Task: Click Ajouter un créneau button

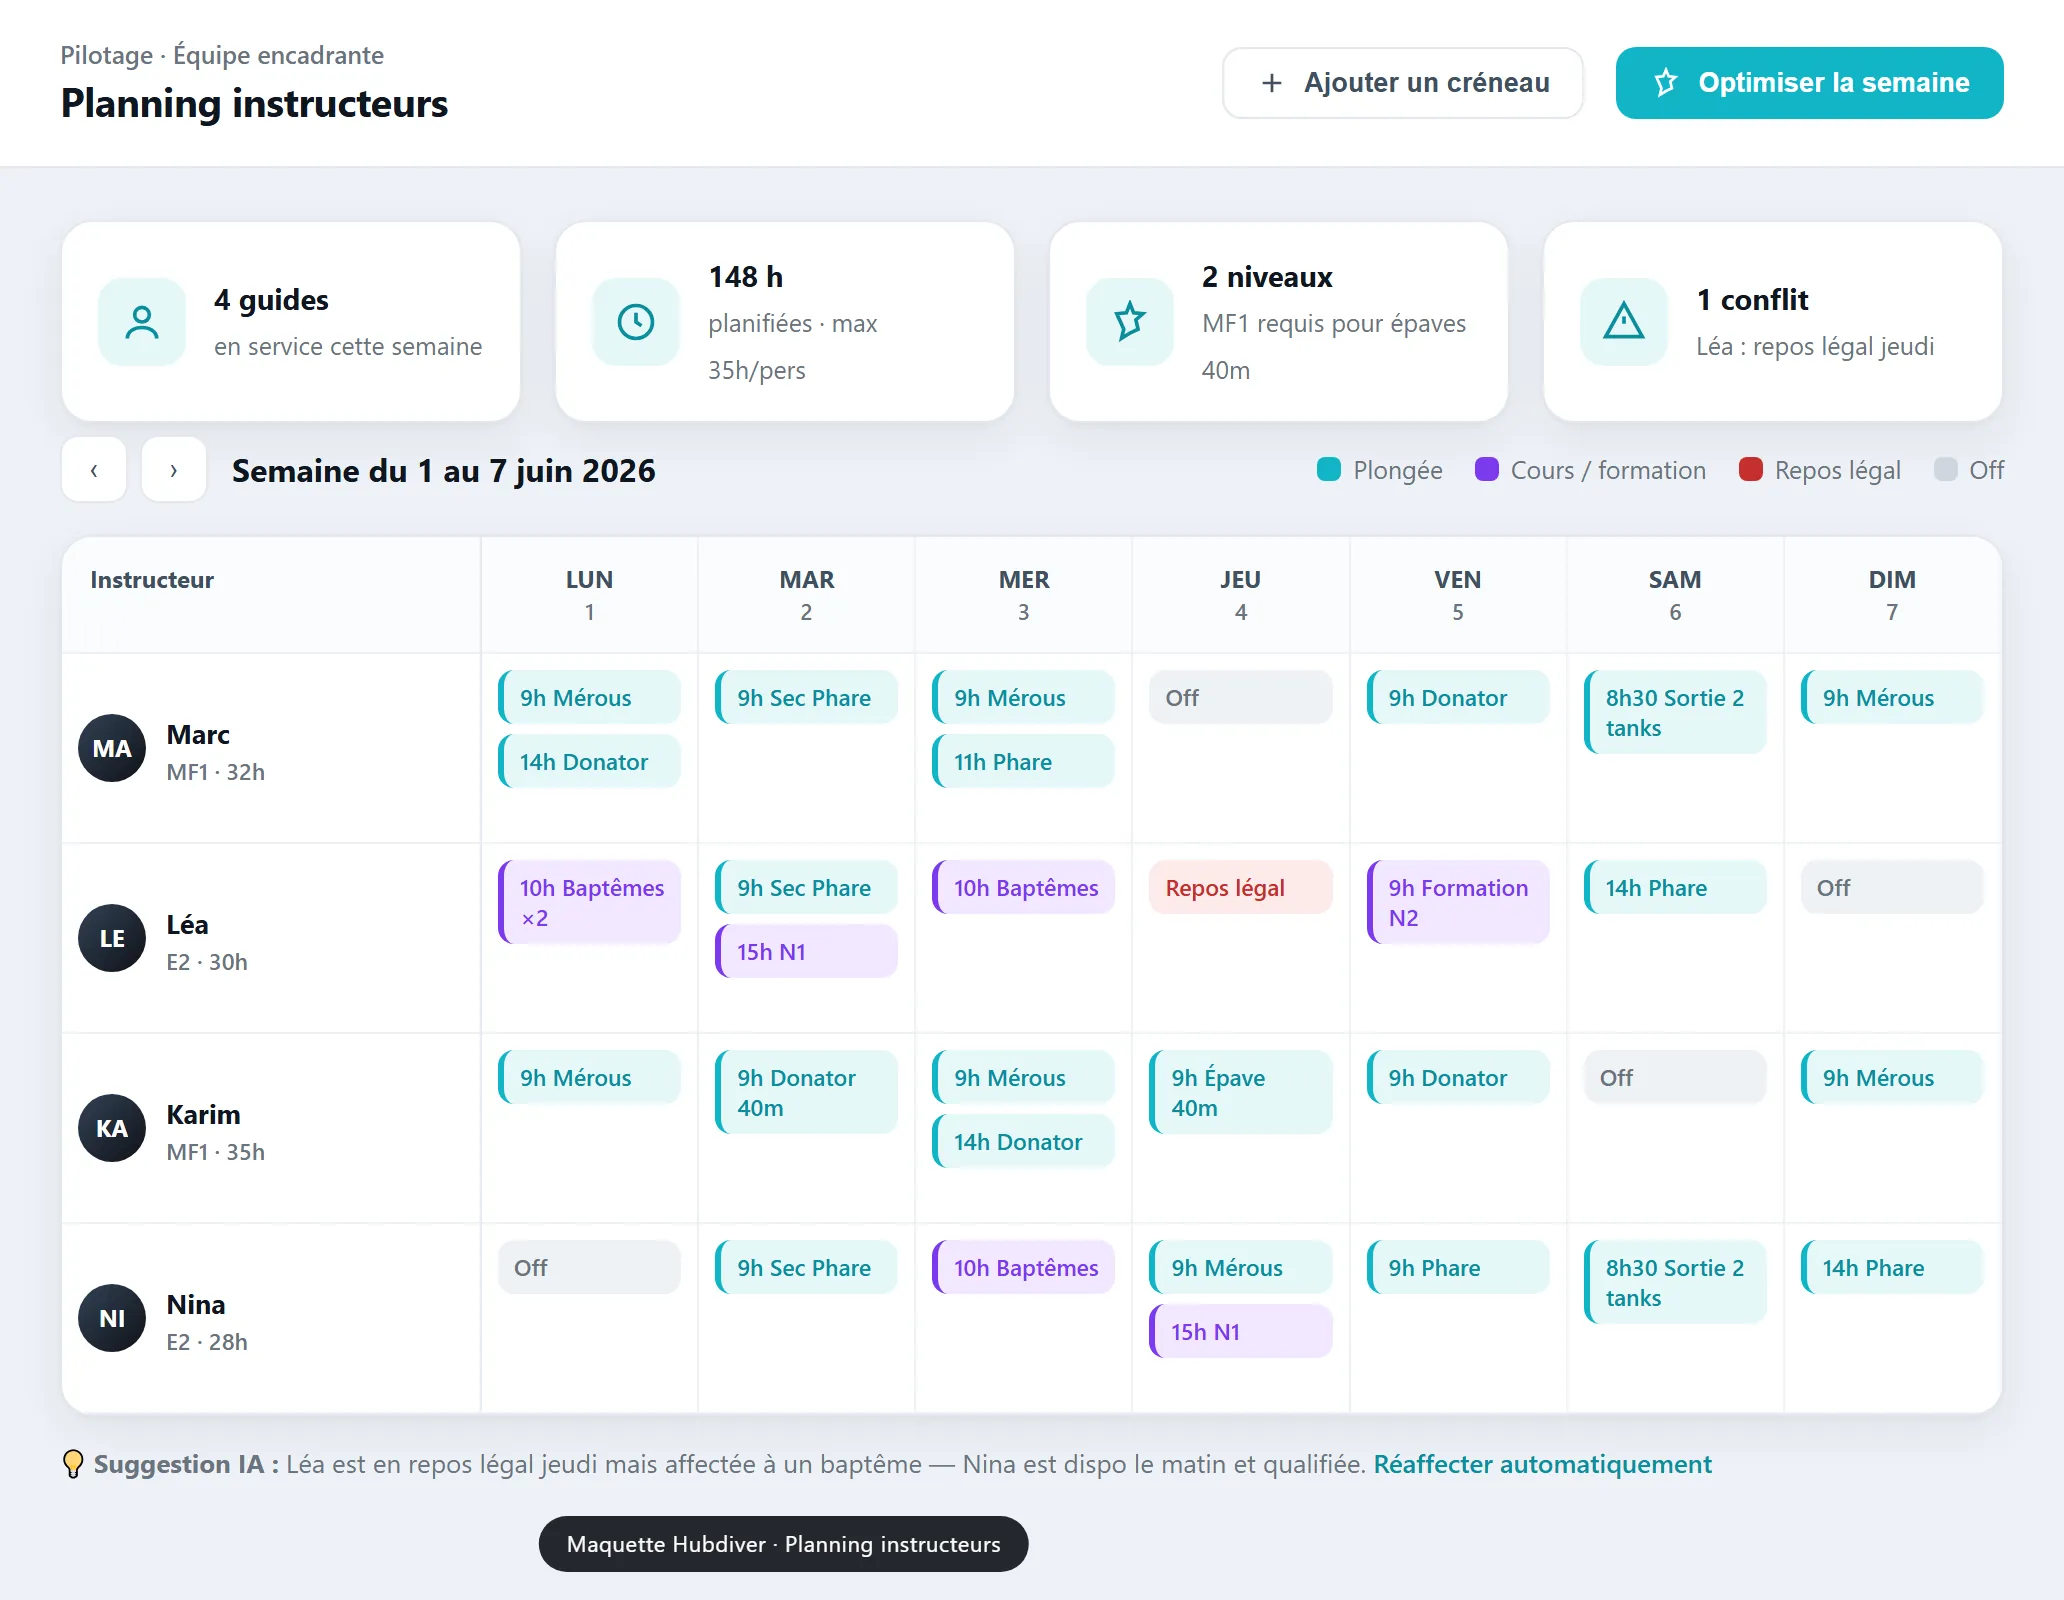Action: click(x=1403, y=83)
